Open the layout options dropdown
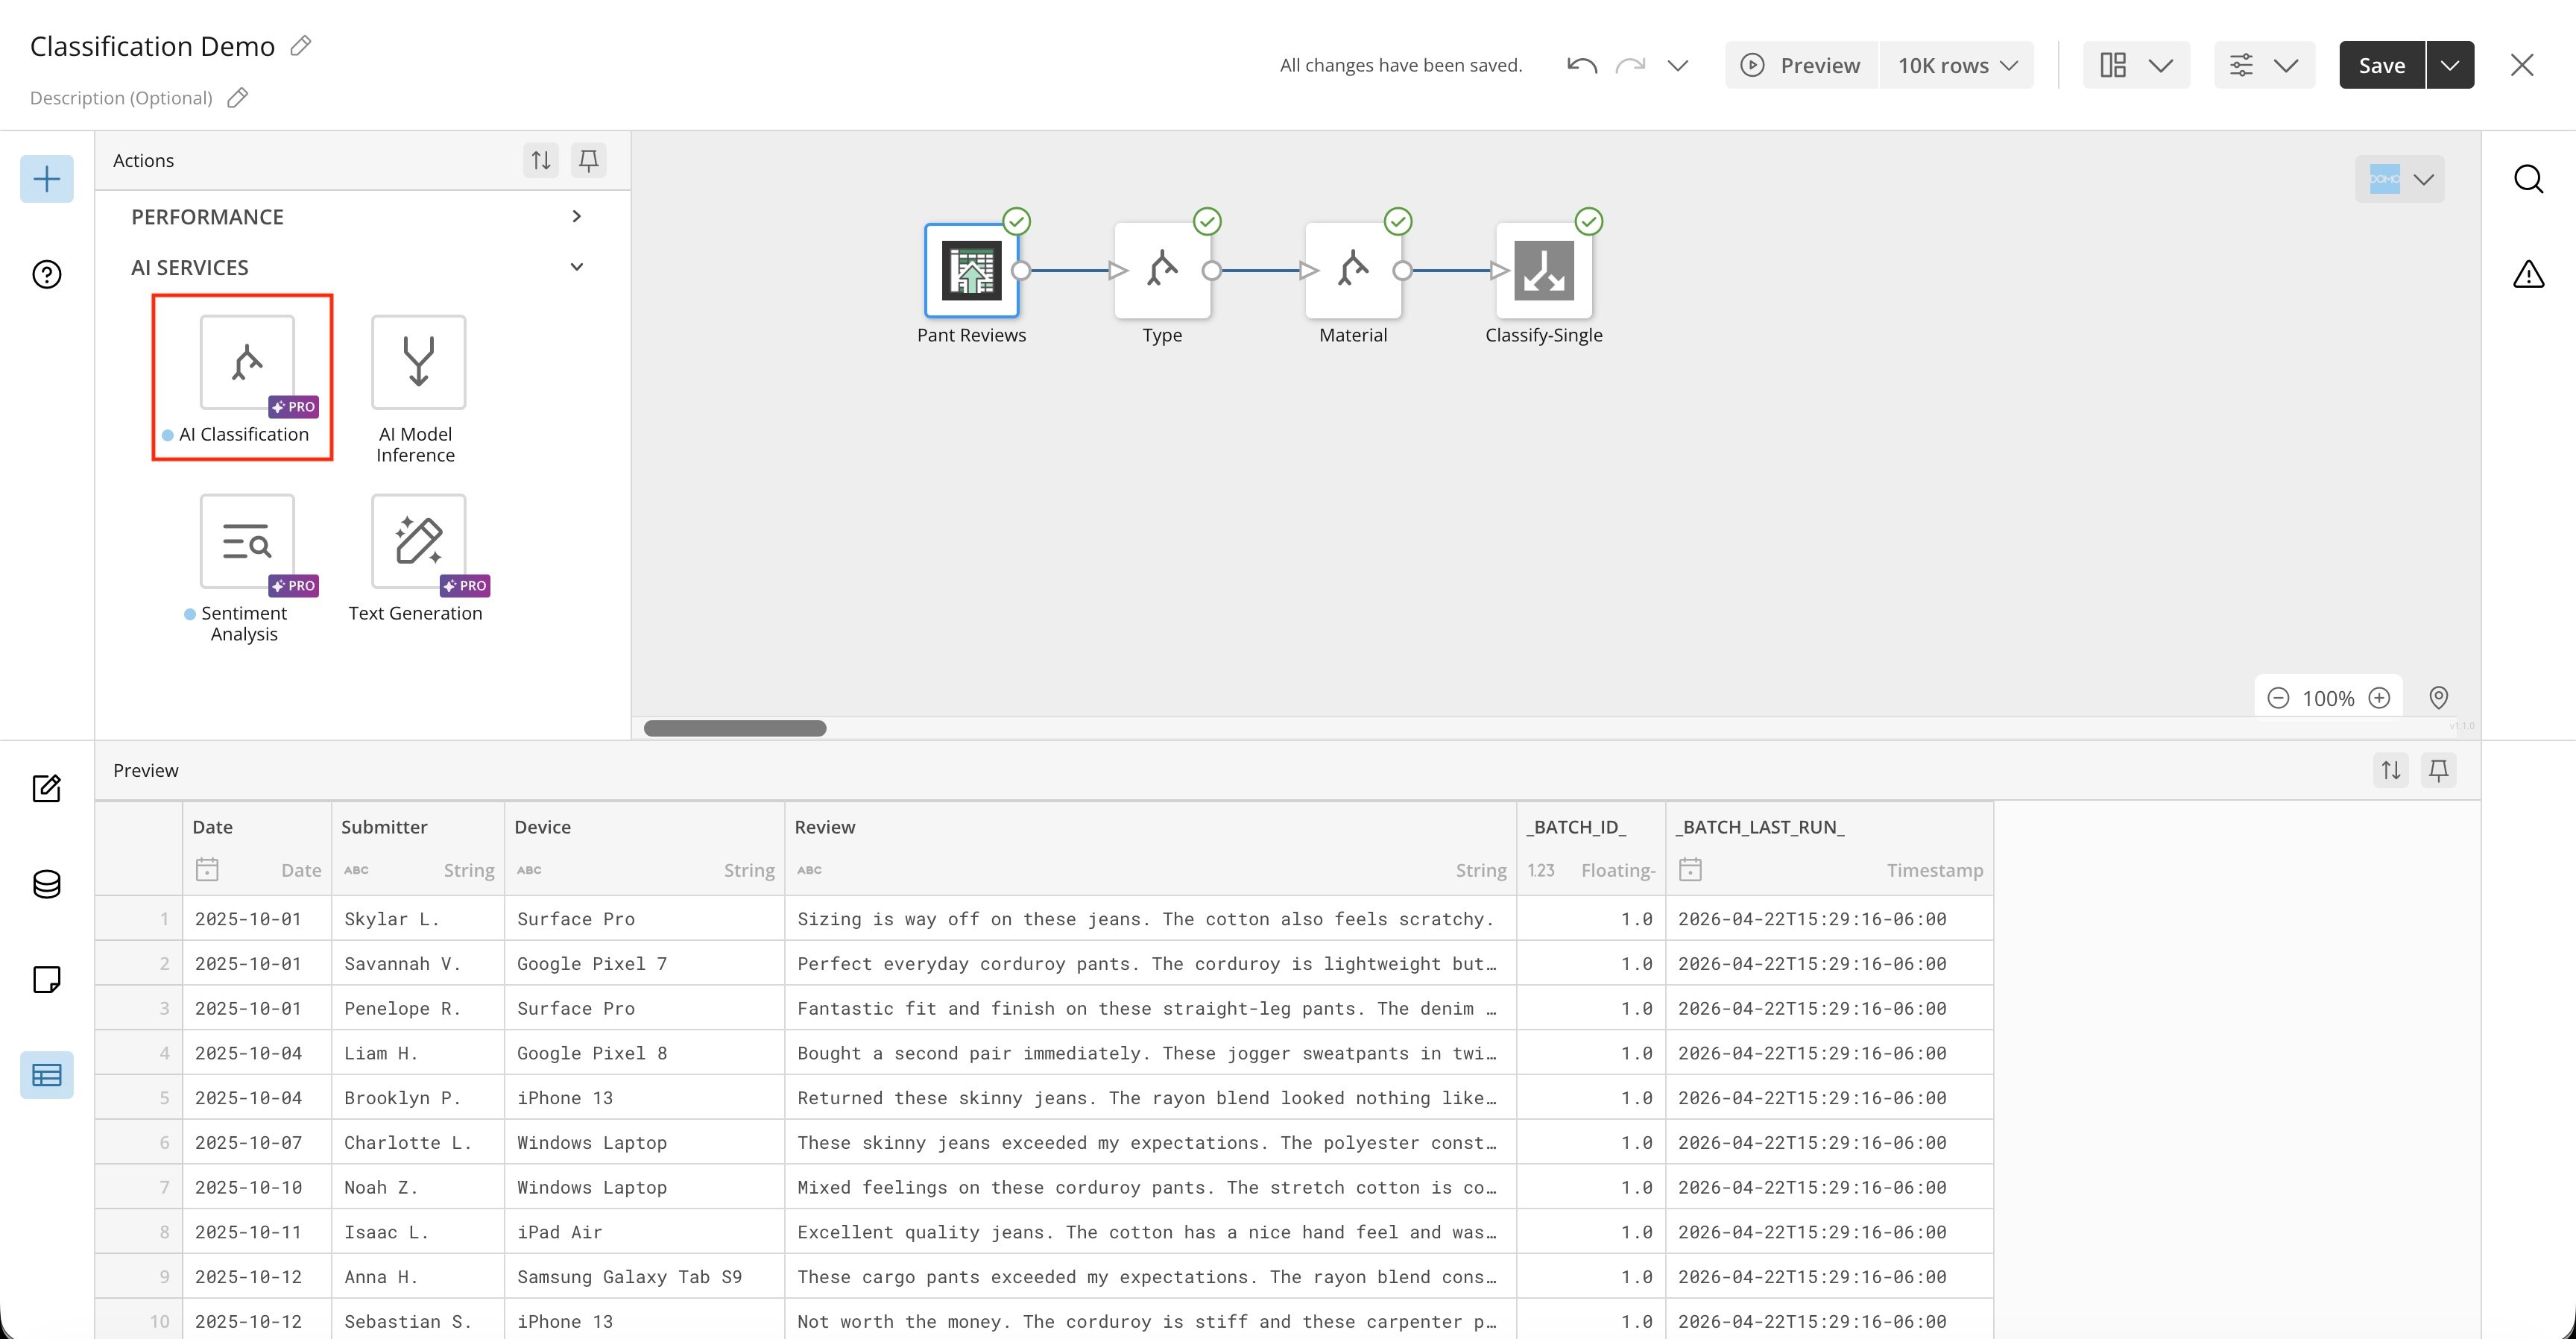 pos(2136,65)
